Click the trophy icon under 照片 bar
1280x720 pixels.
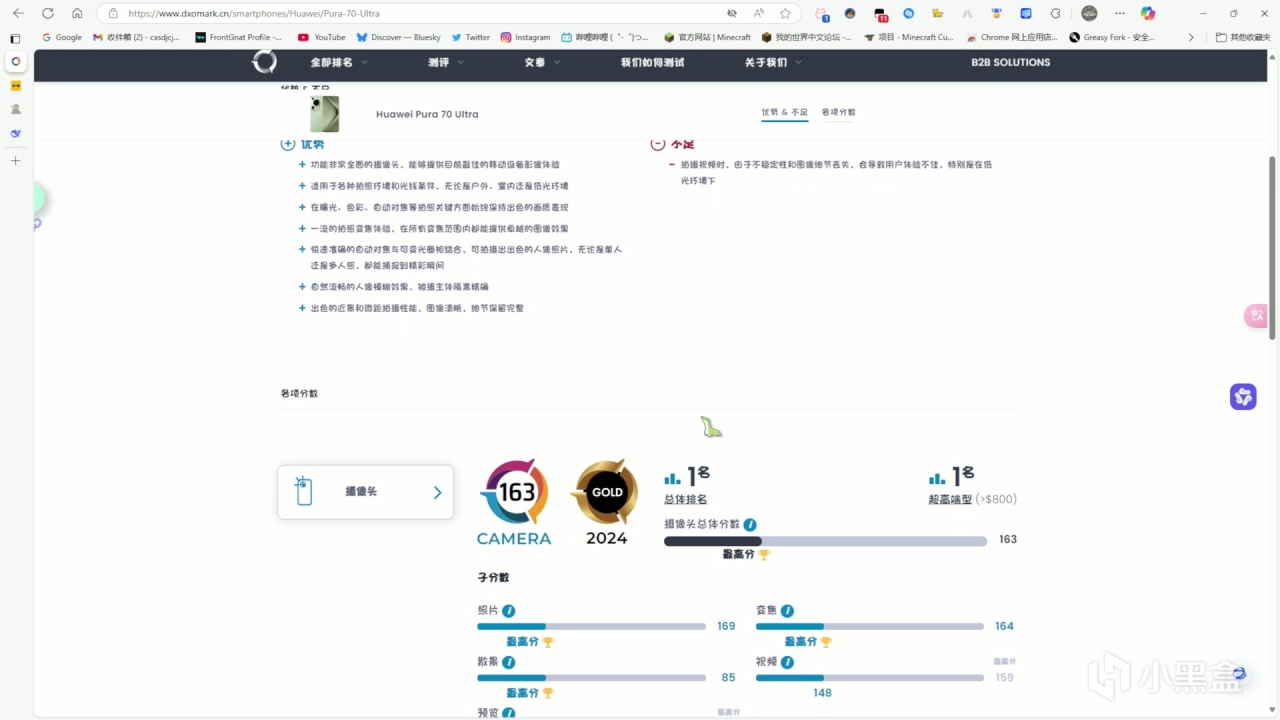pos(548,642)
